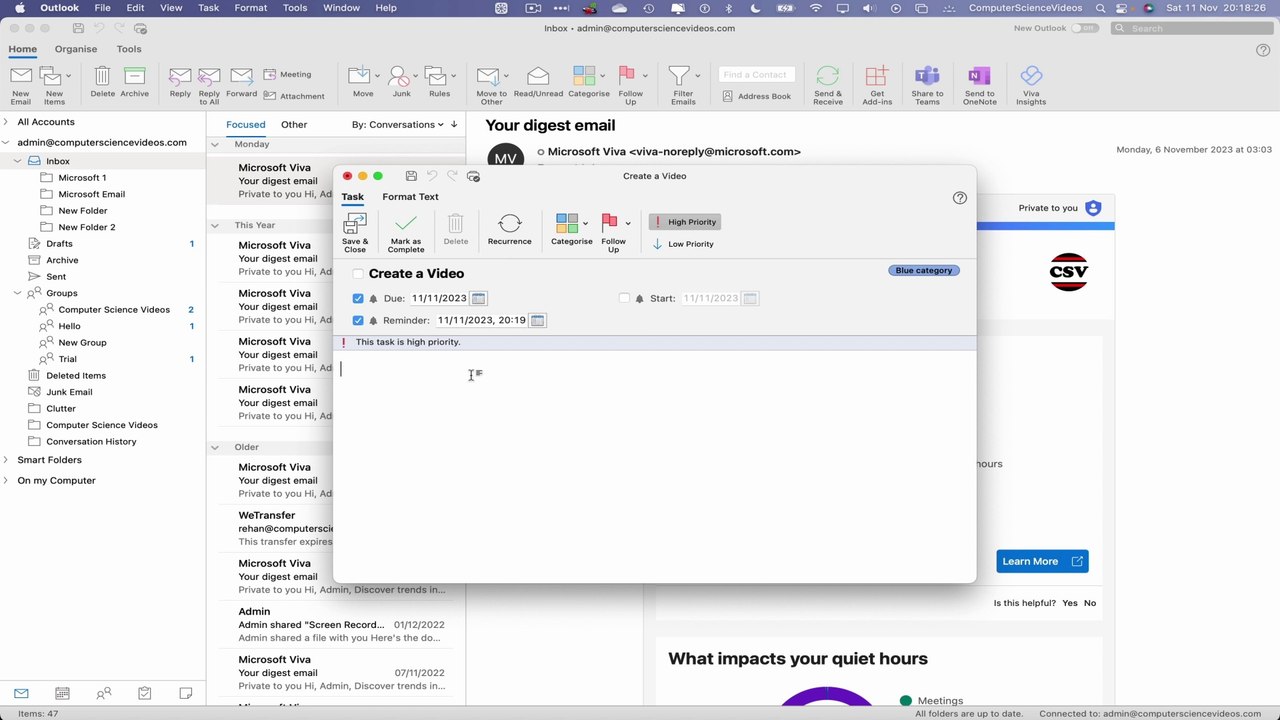Switch to Tasks view in bottom bar

pos(144,693)
